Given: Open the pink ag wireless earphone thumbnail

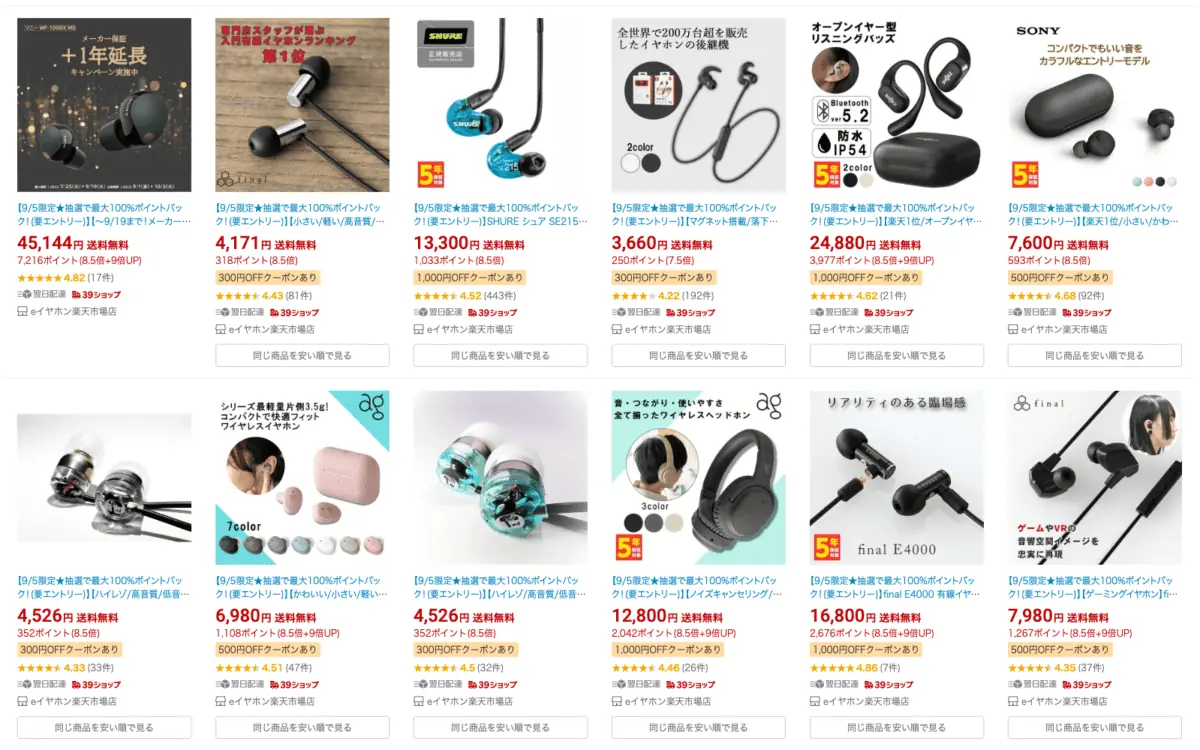Looking at the screenshot, I should [302, 477].
